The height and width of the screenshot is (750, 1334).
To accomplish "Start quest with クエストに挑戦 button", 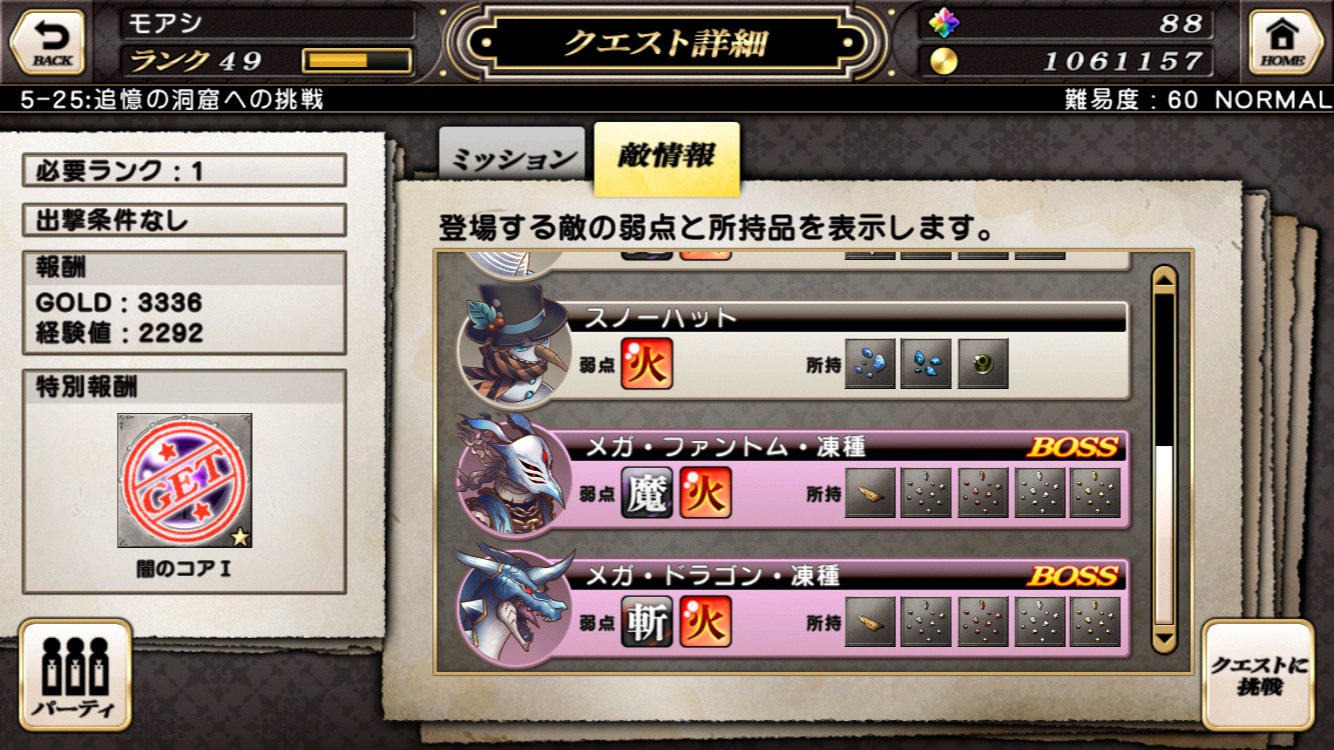I will coord(1258,676).
